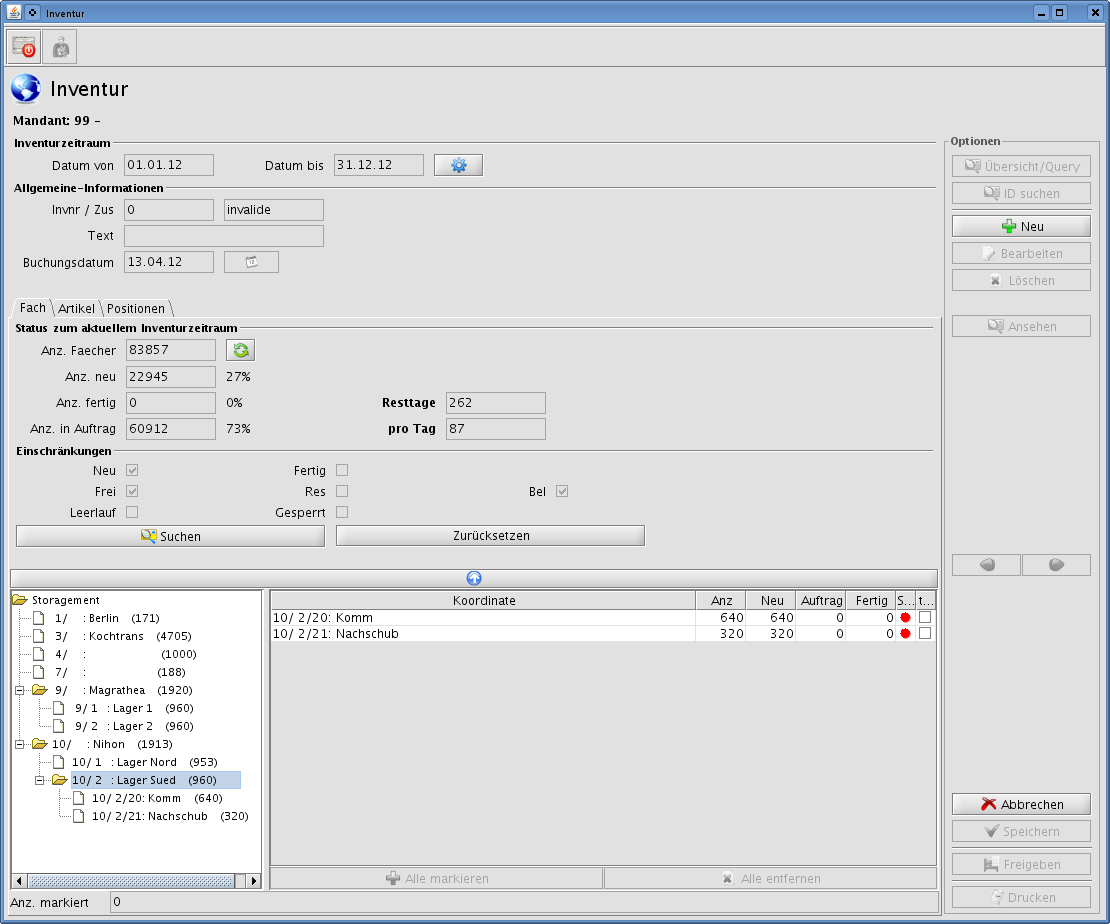The width and height of the screenshot is (1110, 924).
Task: Click the Datum von input field
Action: click(168, 165)
